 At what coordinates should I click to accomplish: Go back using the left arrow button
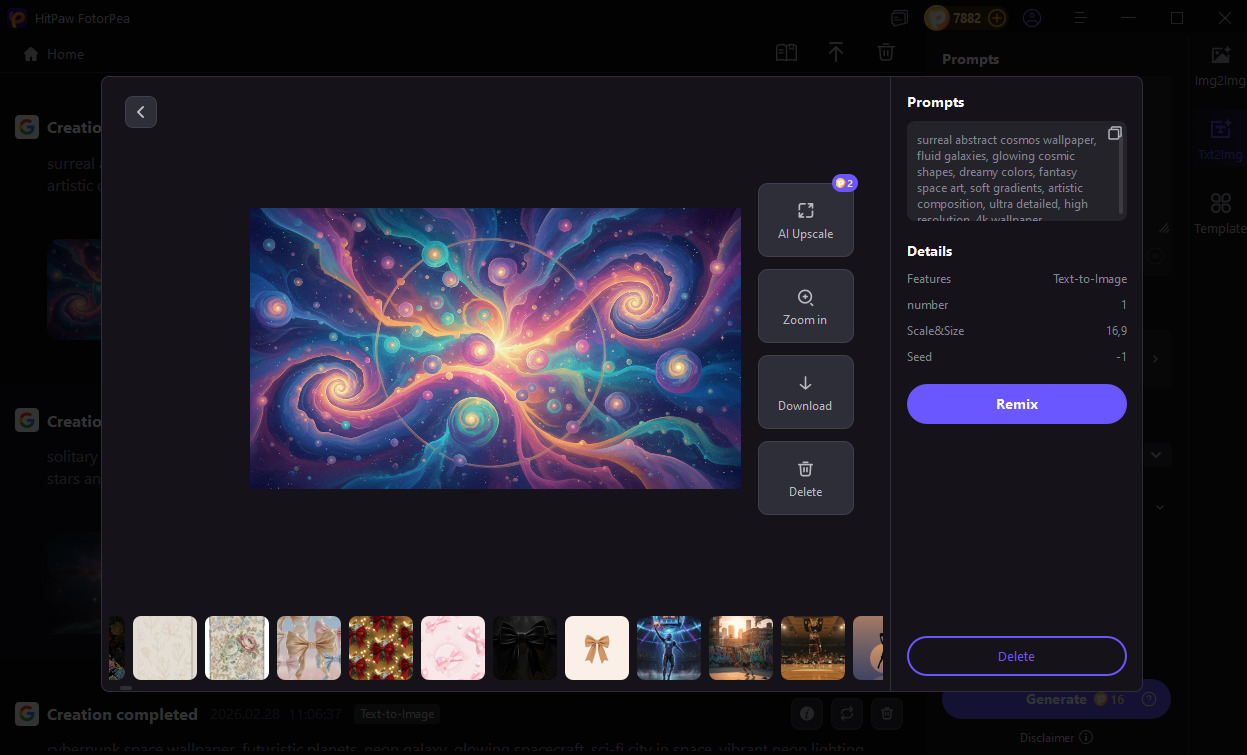pyautogui.click(x=141, y=112)
